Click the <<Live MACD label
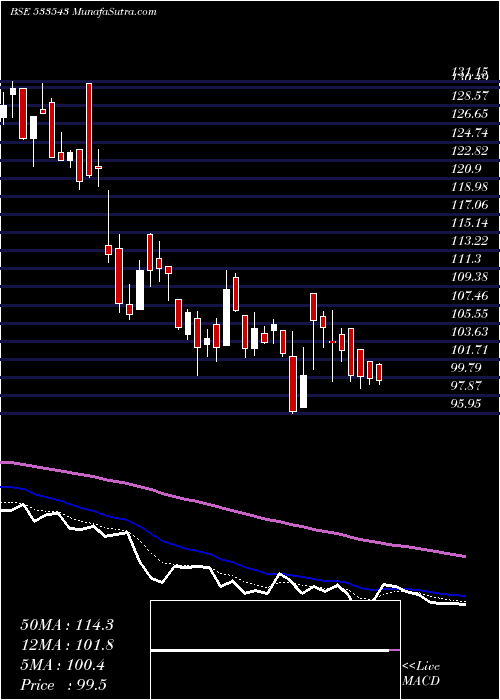The image size is (500, 700). (421, 674)
